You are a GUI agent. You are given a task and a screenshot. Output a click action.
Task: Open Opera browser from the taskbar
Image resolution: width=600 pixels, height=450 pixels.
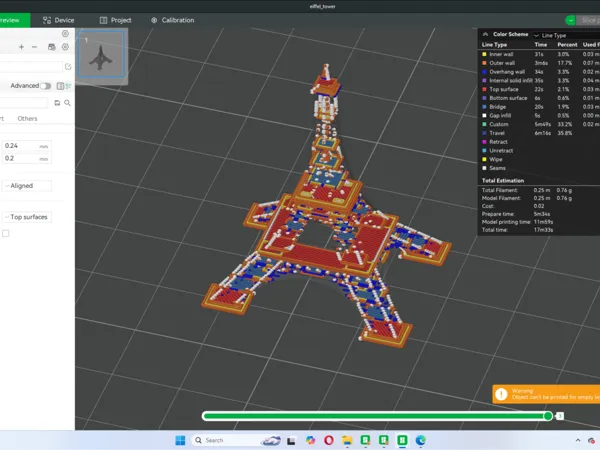[x=329, y=440]
